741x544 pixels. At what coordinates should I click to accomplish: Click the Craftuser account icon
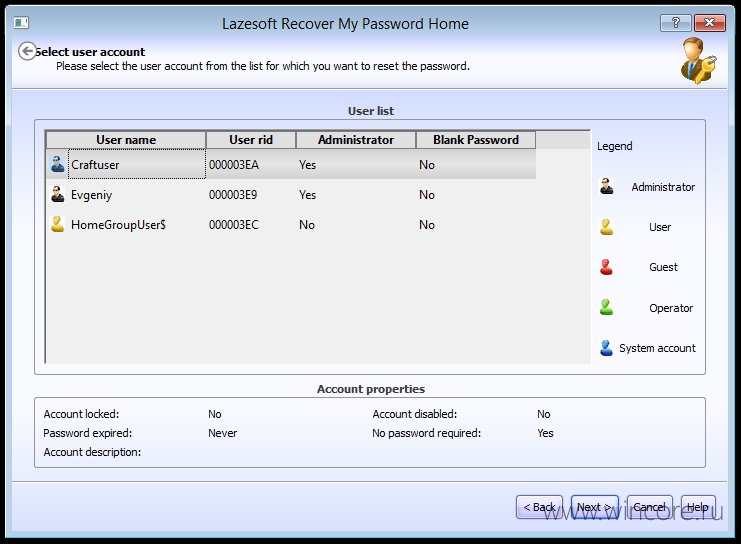coord(58,164)
